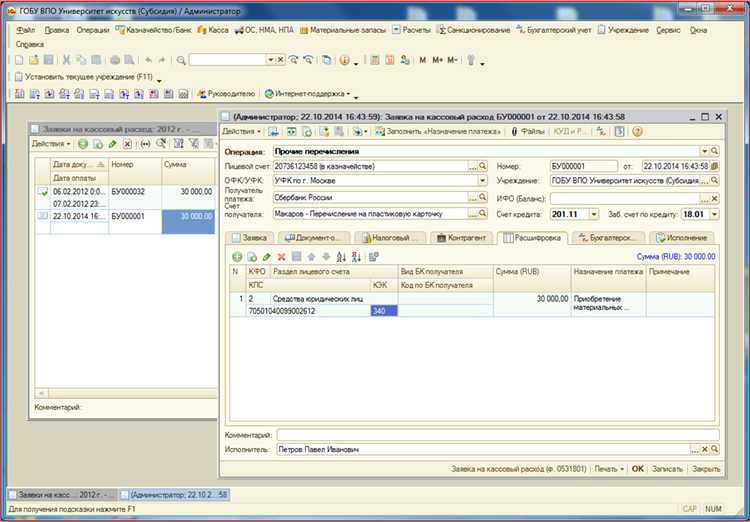750x522 pixels.
Task: Click Установить текущее учреждение (F11)
Action: pyautogui.click(x=84, y=77)
